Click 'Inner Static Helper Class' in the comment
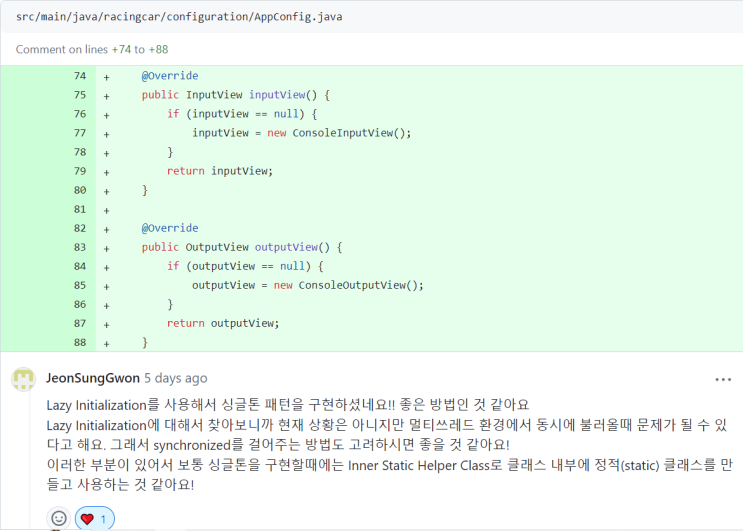 tap(418, 465)
